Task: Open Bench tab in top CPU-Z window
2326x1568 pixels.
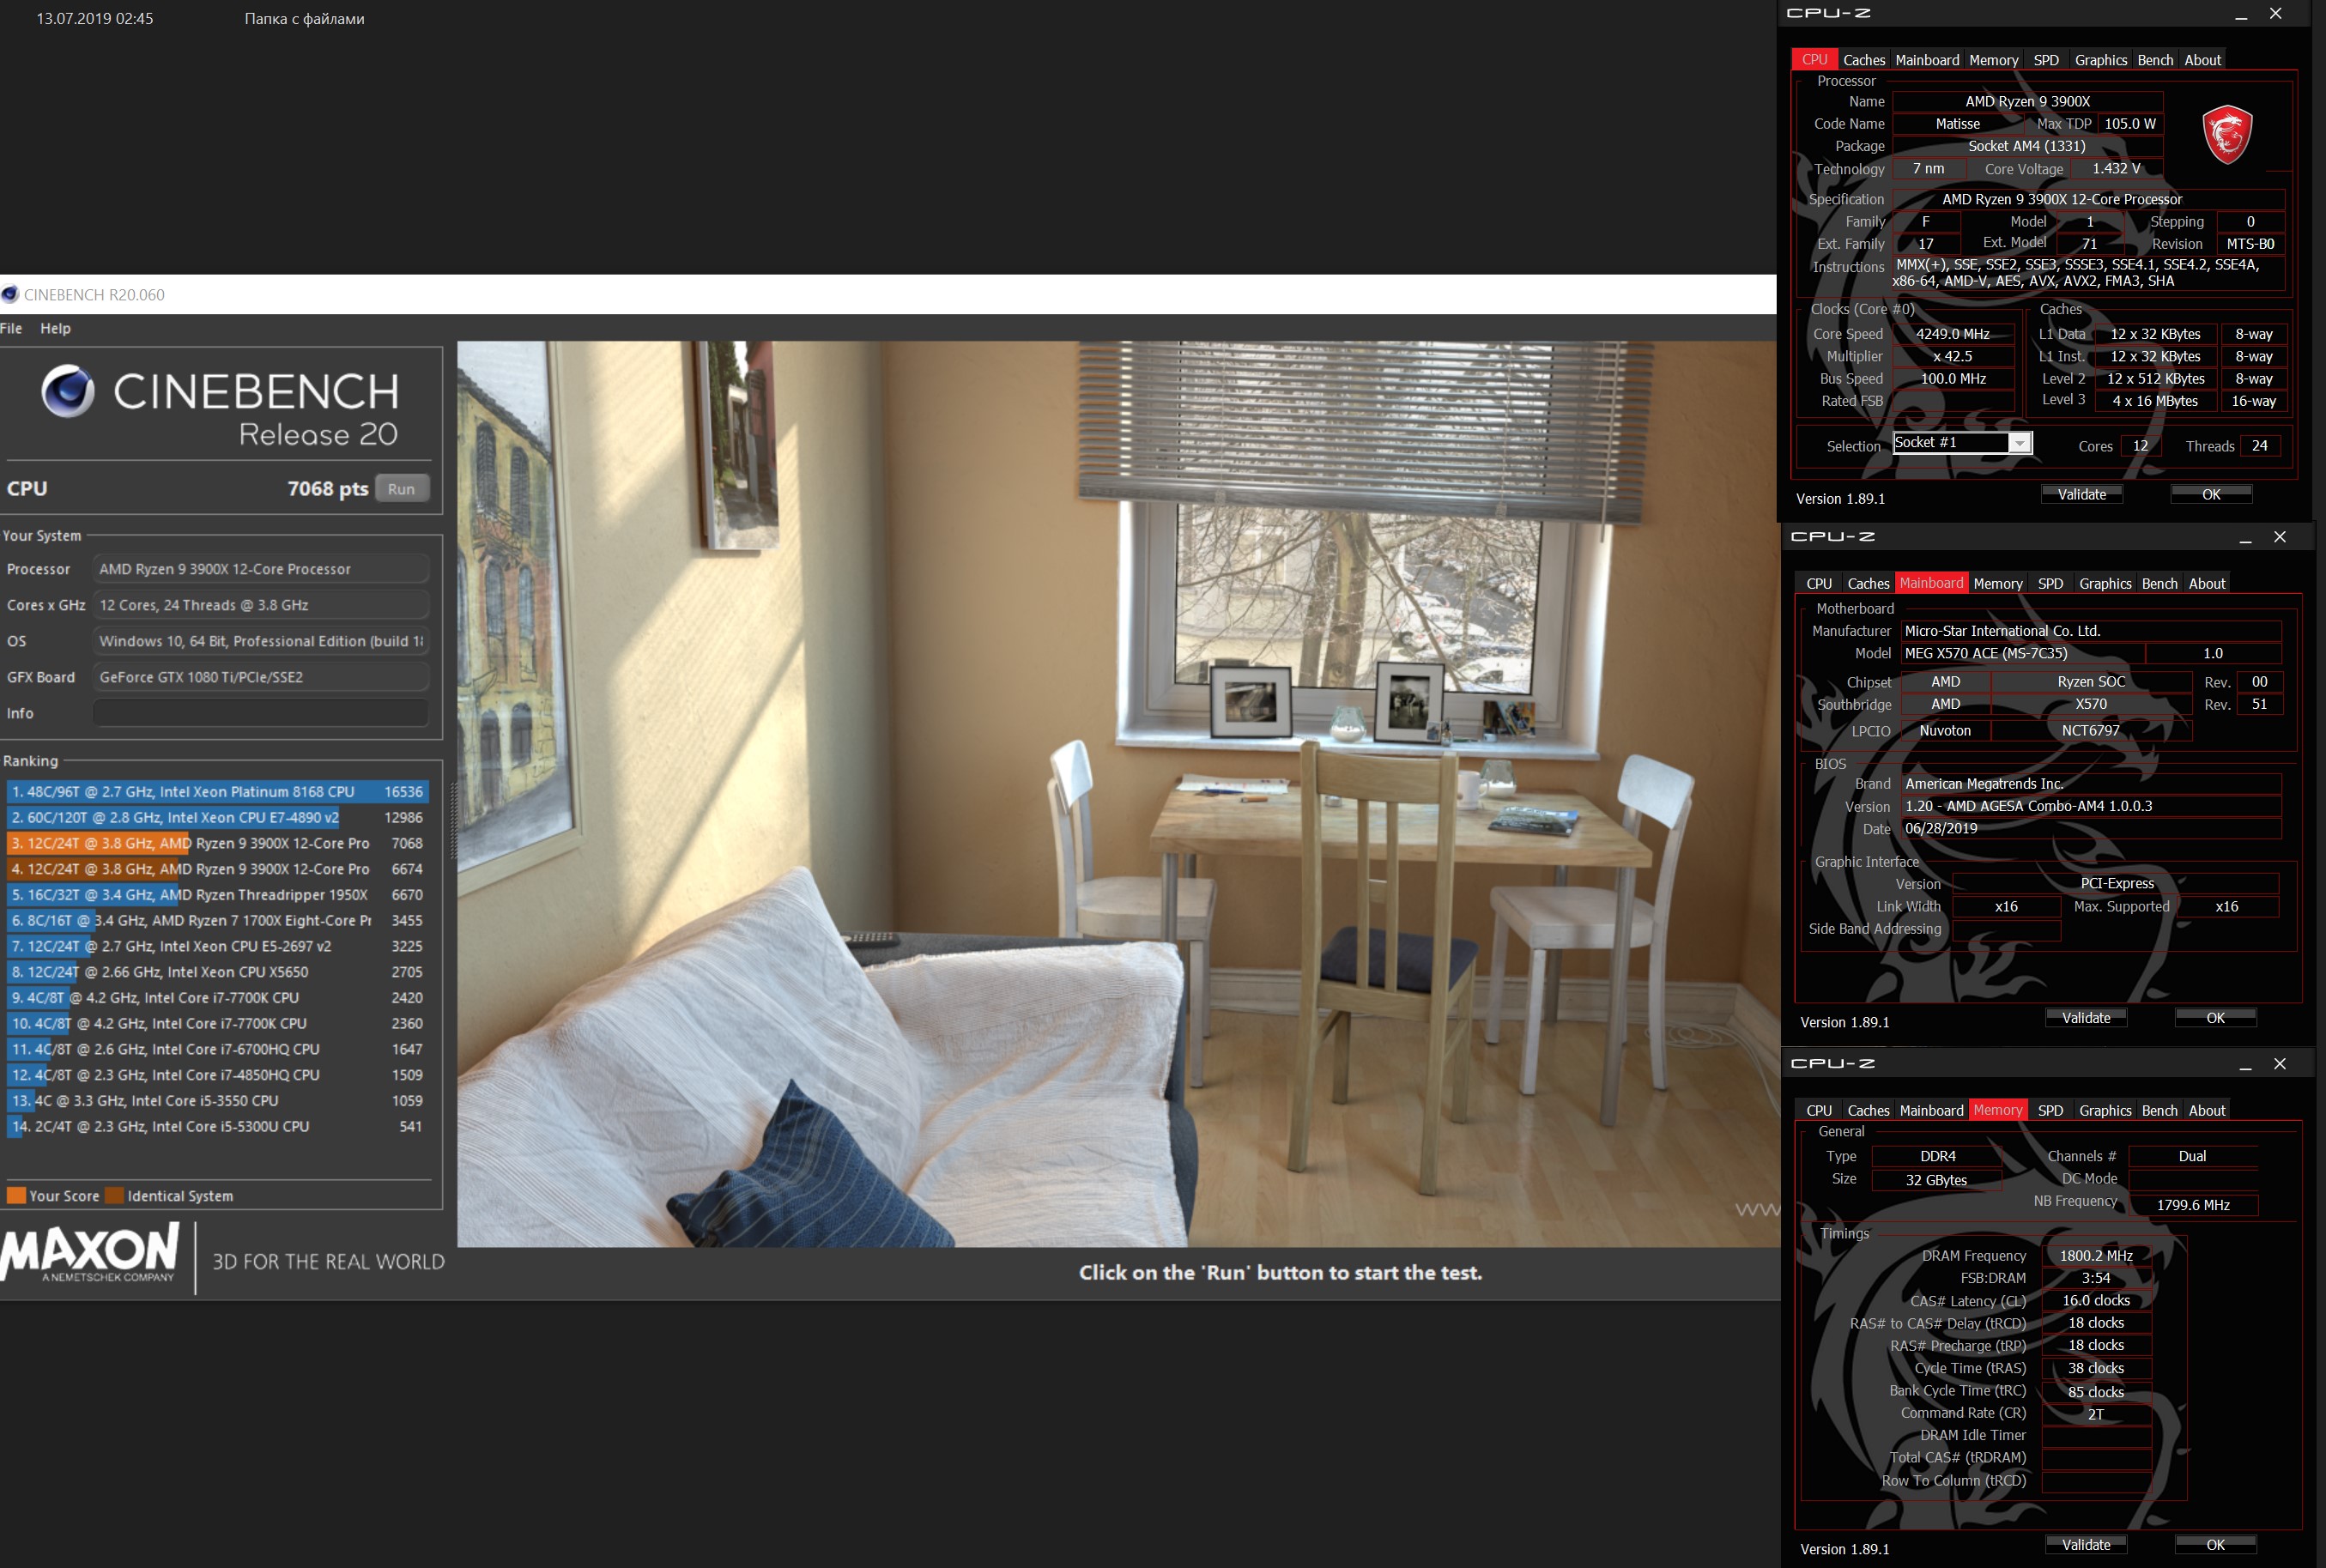Action: (x=2155, y=60)
